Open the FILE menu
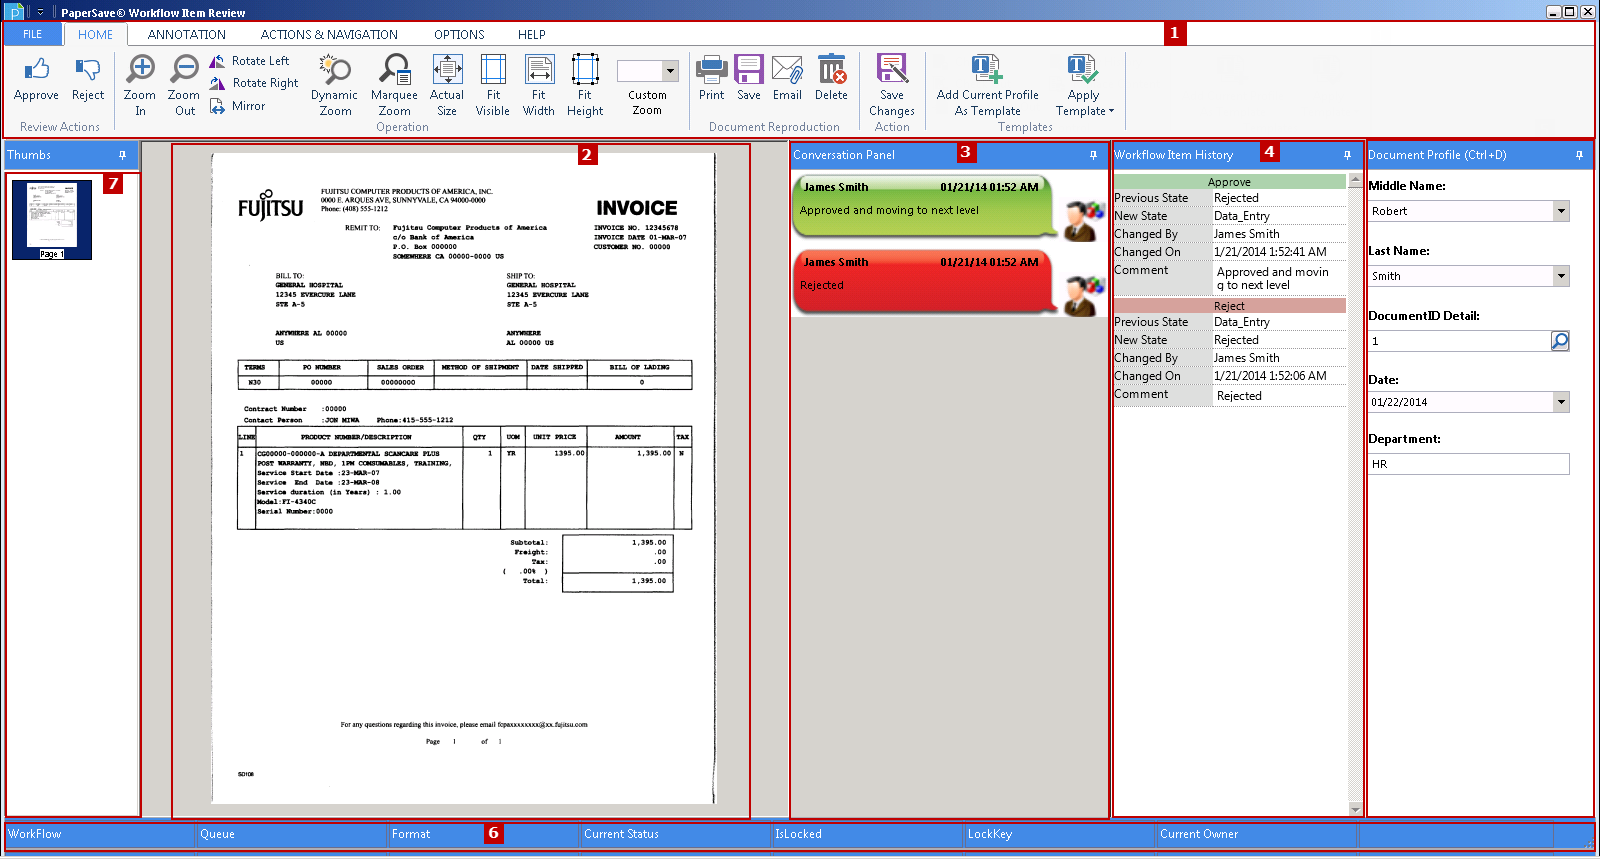The height and width of the screenshot is (859, 1600). point(33,34)
